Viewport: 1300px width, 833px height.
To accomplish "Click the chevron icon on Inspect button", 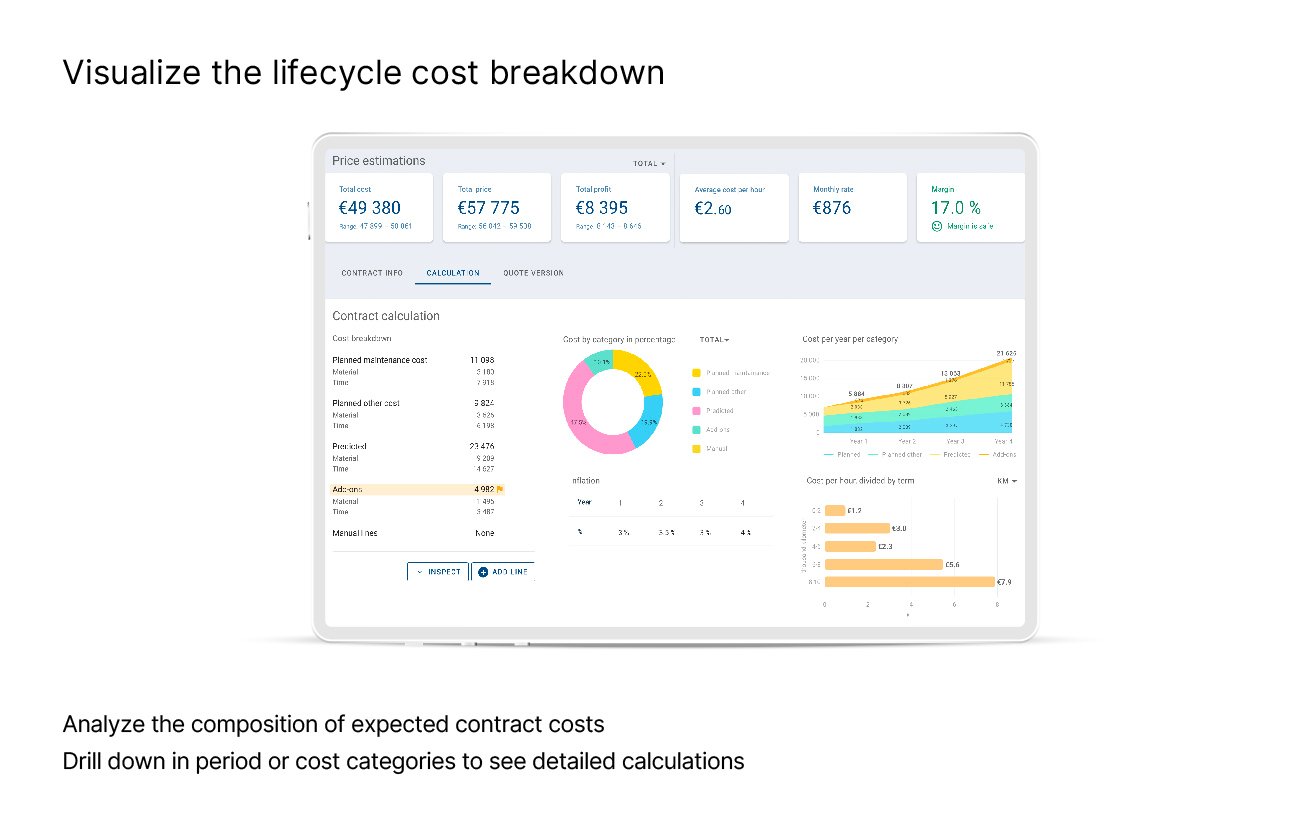I will click(x=420, y=572).
